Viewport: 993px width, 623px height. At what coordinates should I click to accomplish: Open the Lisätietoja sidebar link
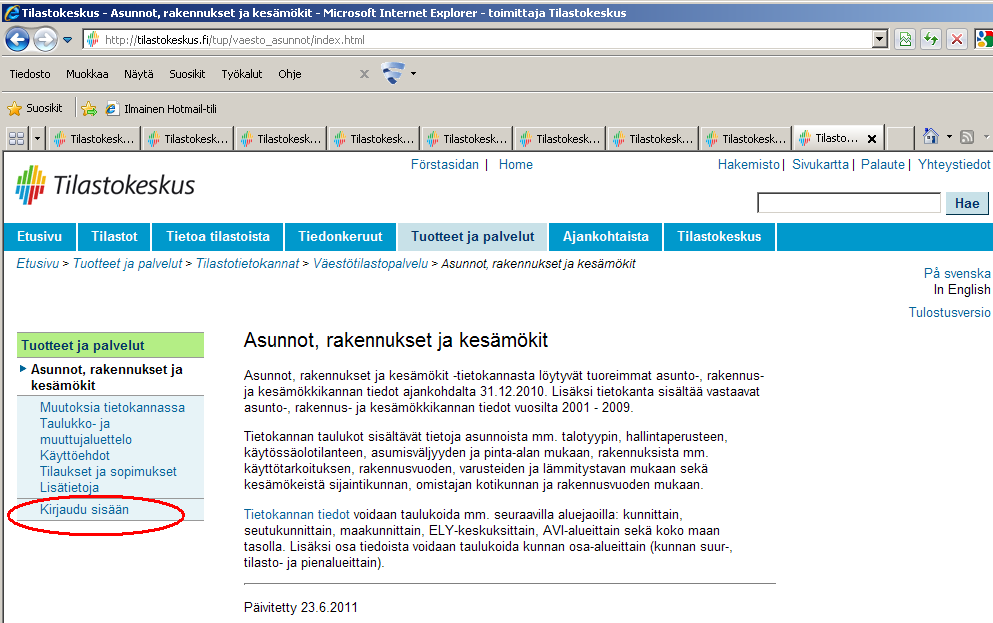(x=69, y=488)
